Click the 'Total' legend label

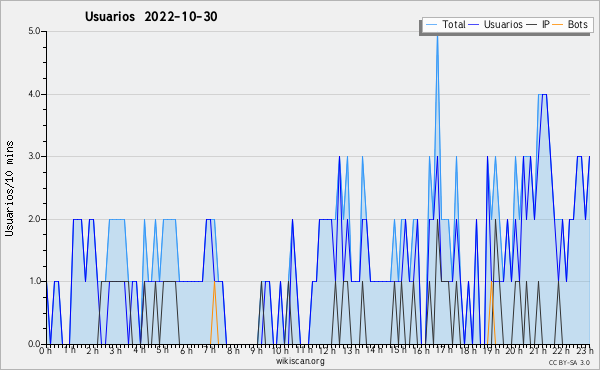click(x=454, y=24)
